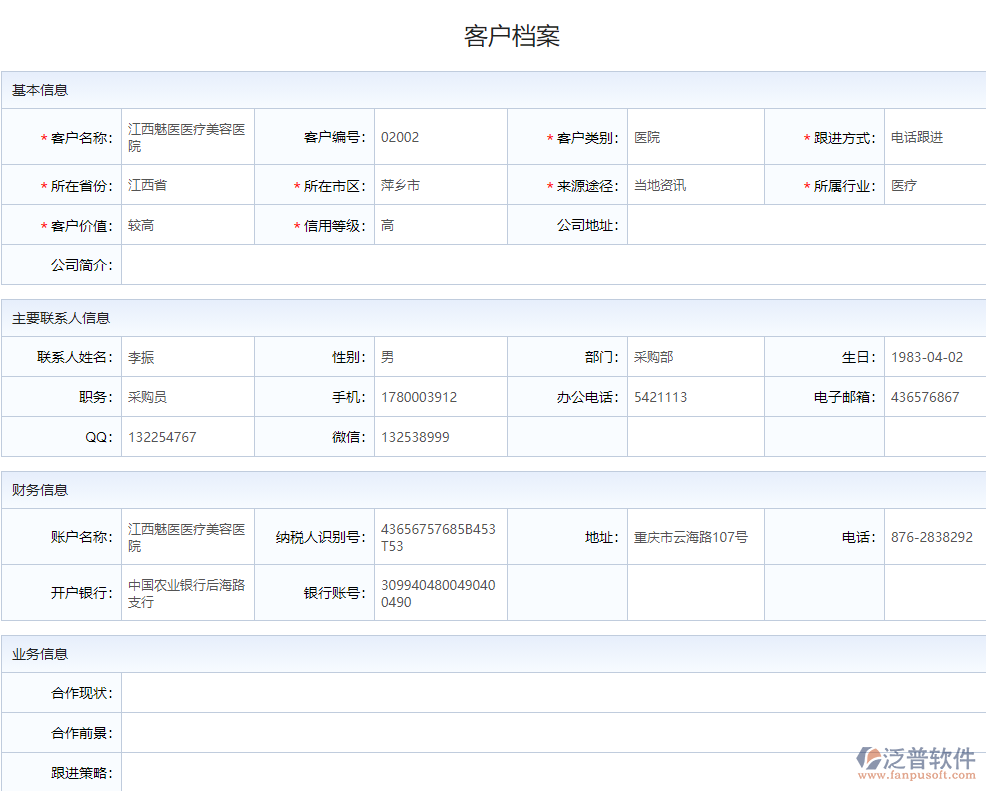Click the 泛普软件 logo icon

868,758
